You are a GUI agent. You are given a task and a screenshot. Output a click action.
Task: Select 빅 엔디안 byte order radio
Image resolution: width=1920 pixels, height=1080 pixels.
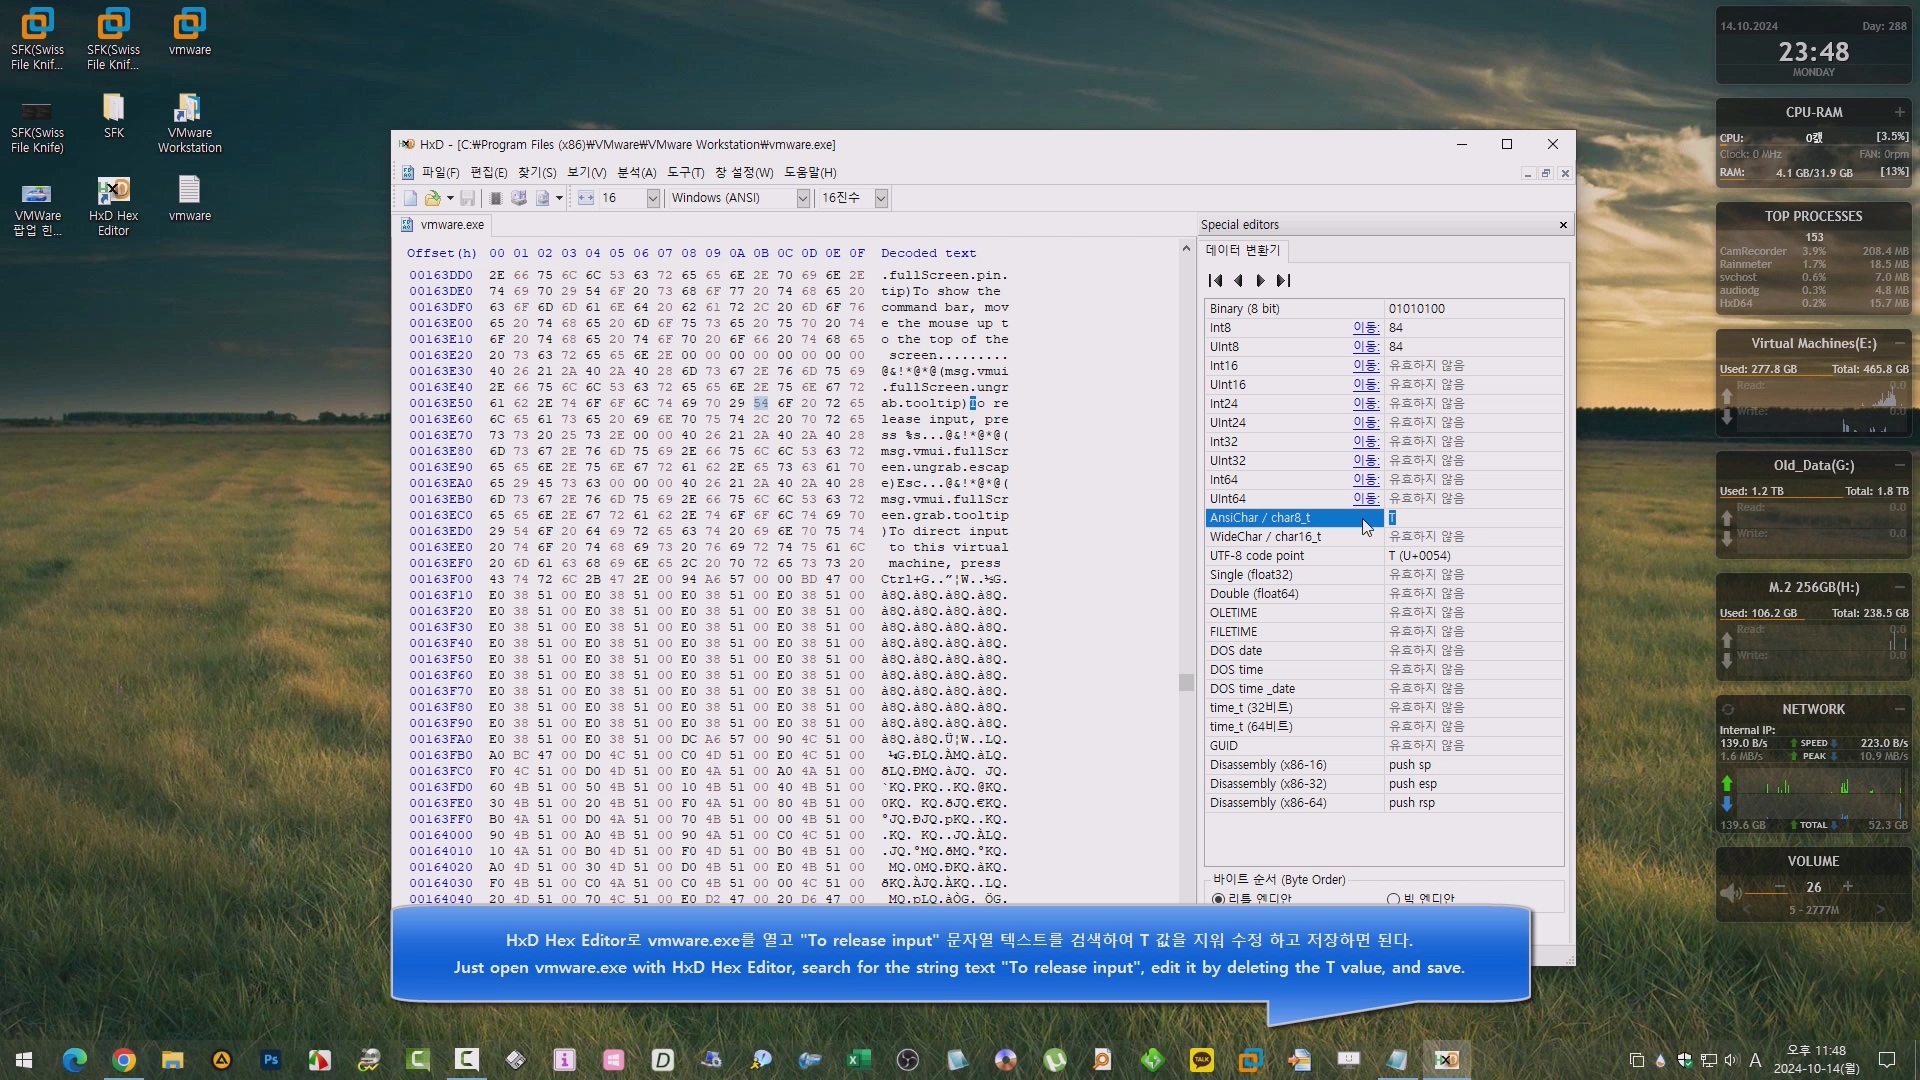click(x=1393, y=899)
